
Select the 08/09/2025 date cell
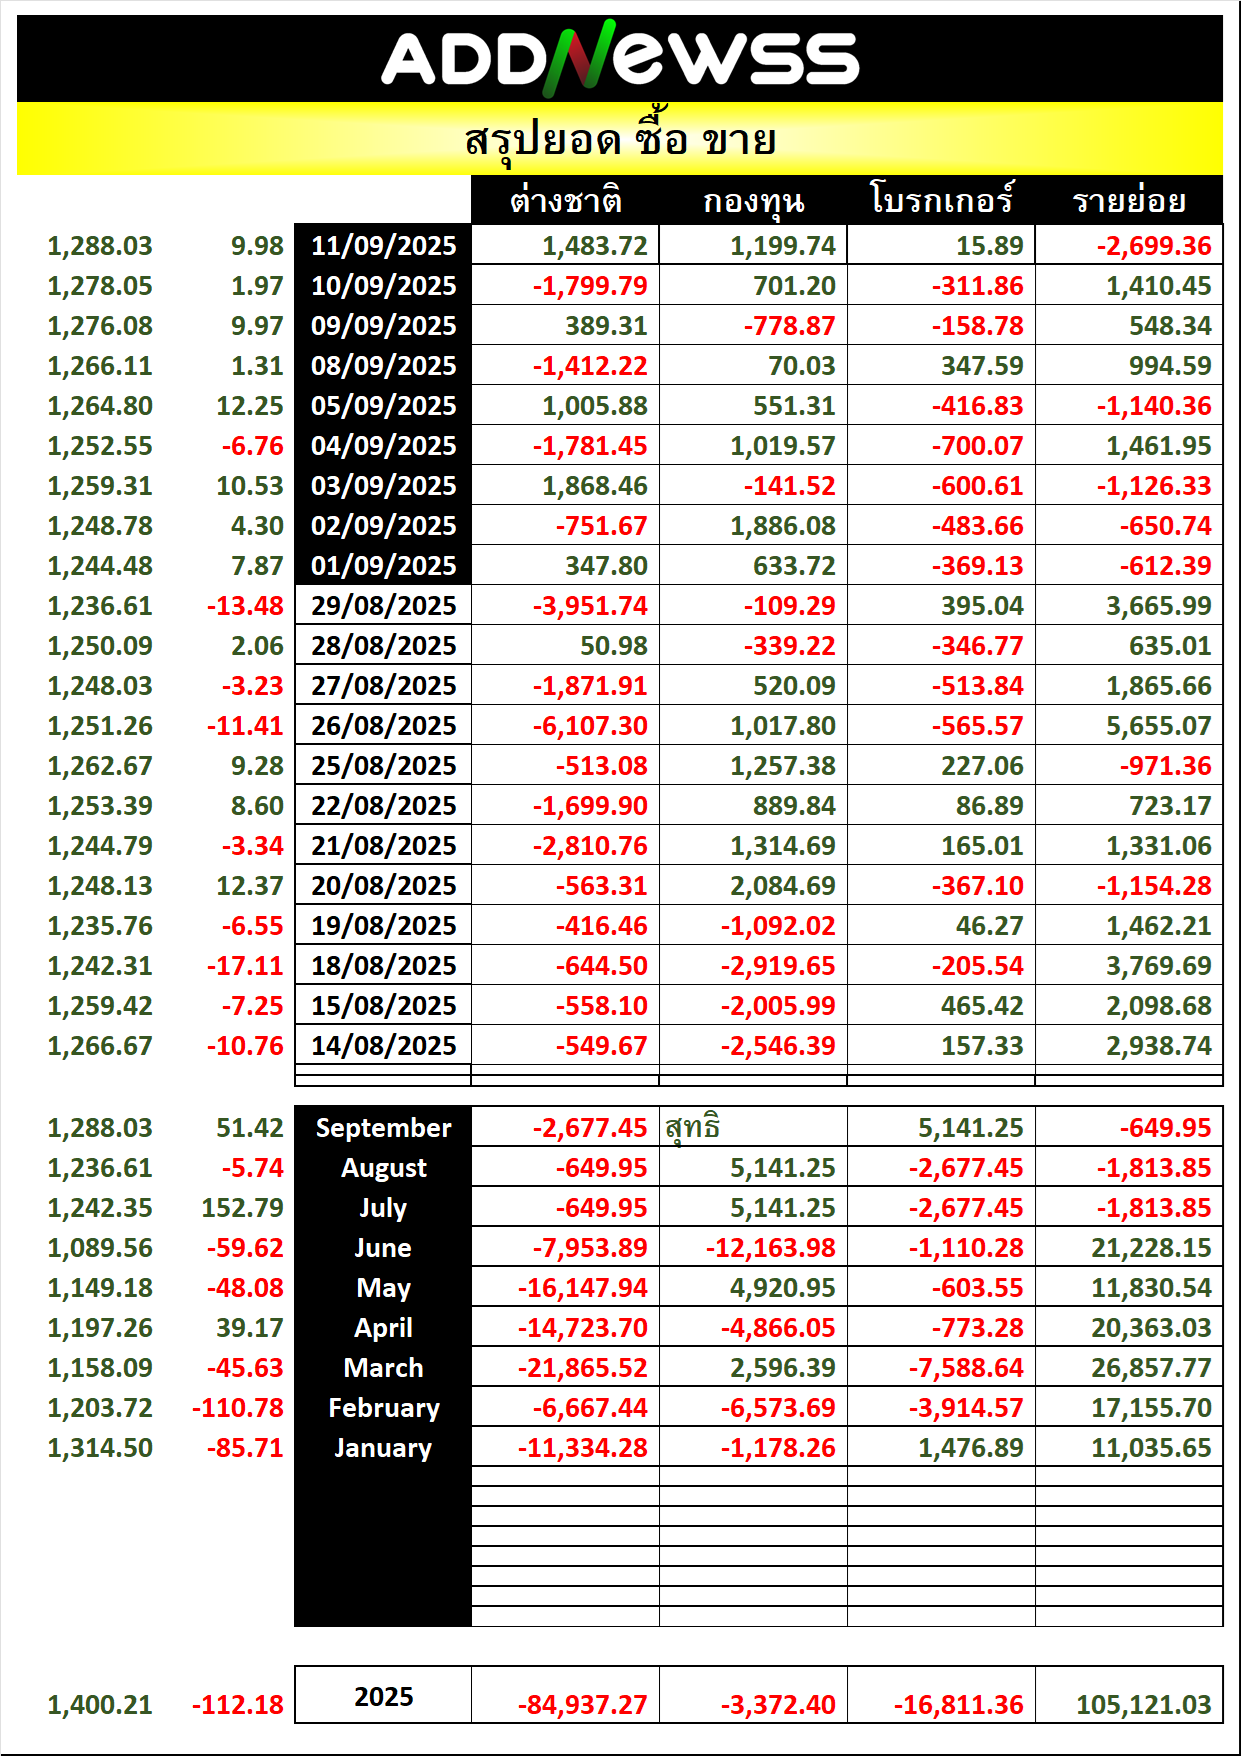click(383, 365)
